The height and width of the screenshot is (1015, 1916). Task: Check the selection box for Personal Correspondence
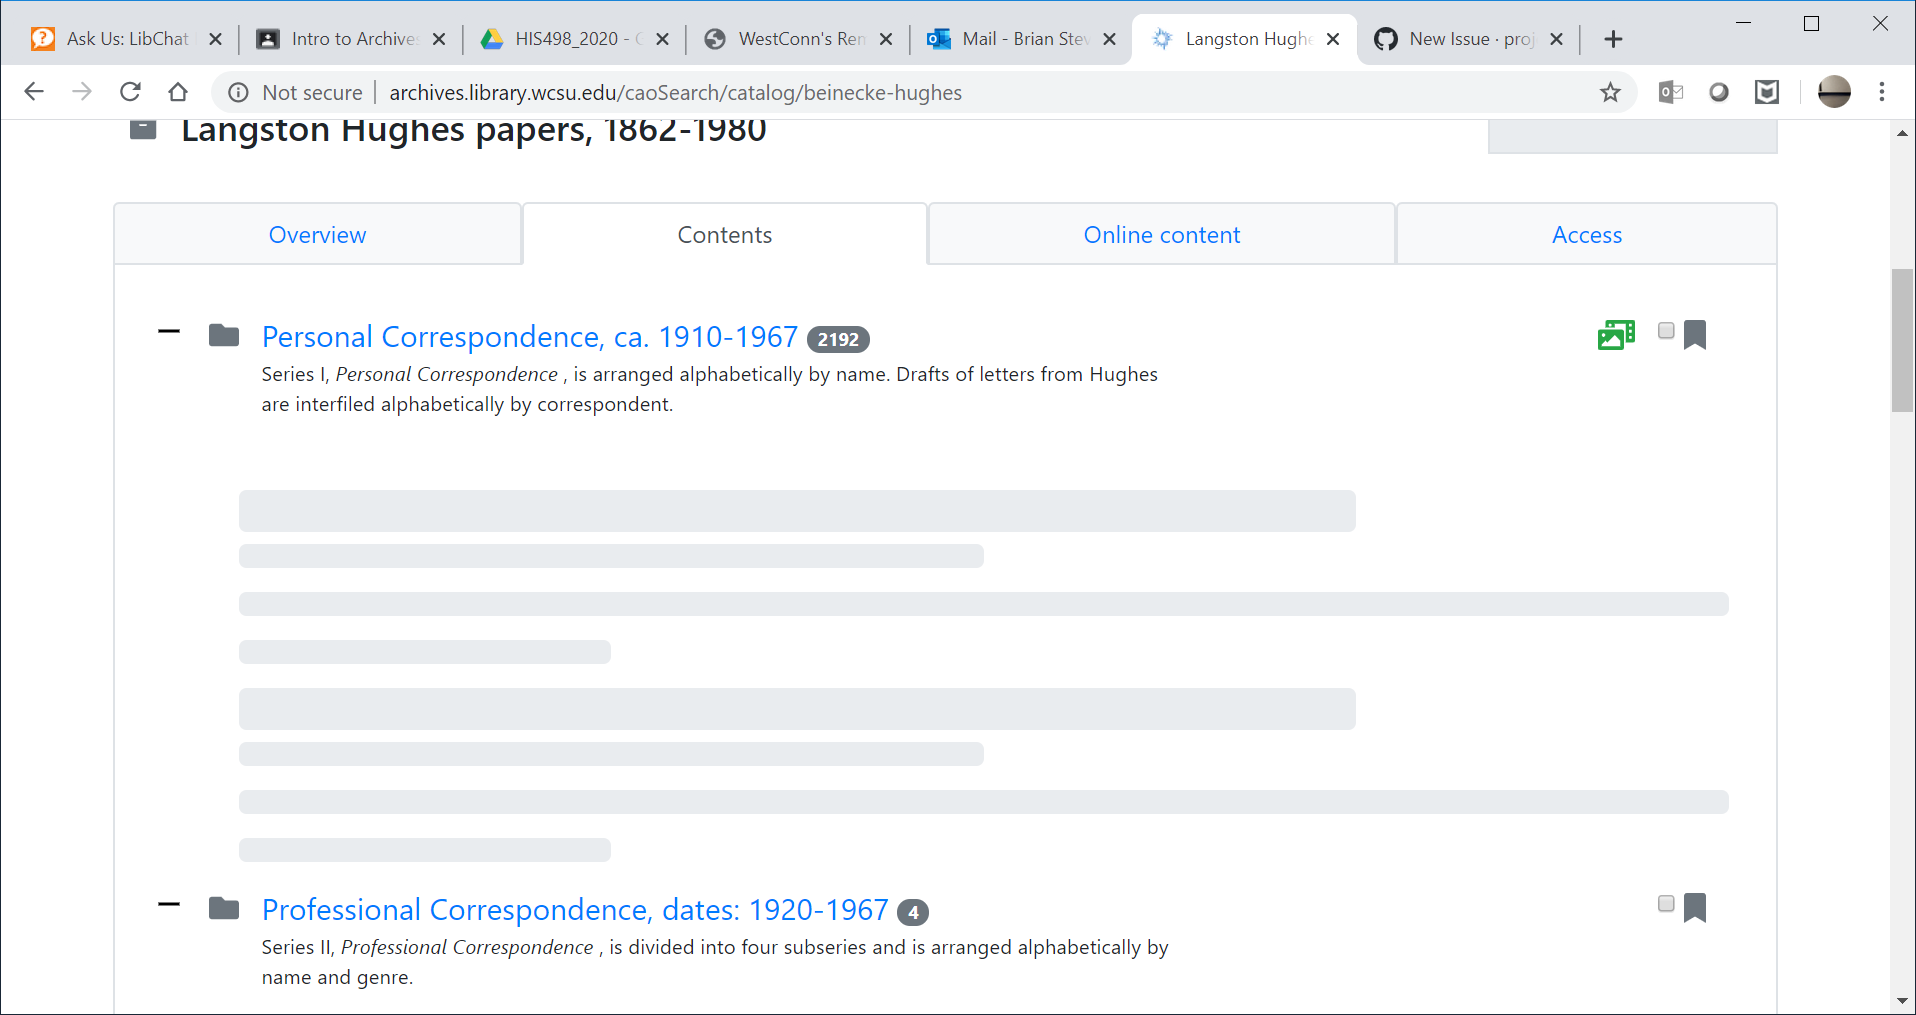pyautogui.click(x=1666, y=330)
